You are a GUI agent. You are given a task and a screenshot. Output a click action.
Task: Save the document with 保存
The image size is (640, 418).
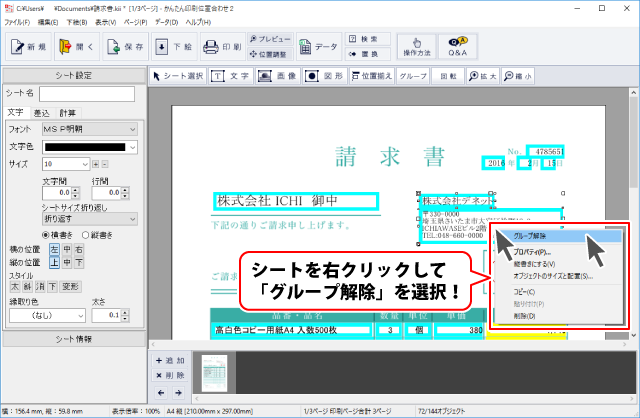(125, 47)
